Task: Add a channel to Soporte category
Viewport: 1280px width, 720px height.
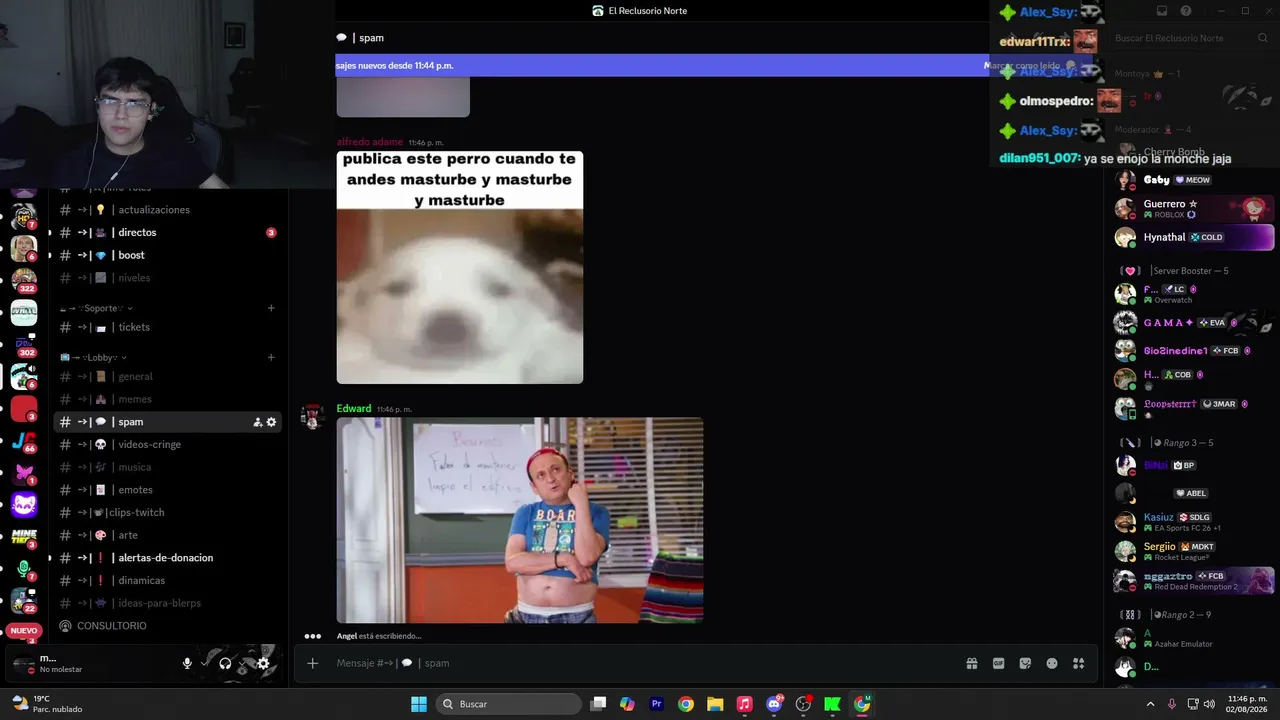Action: pos(271,308)
